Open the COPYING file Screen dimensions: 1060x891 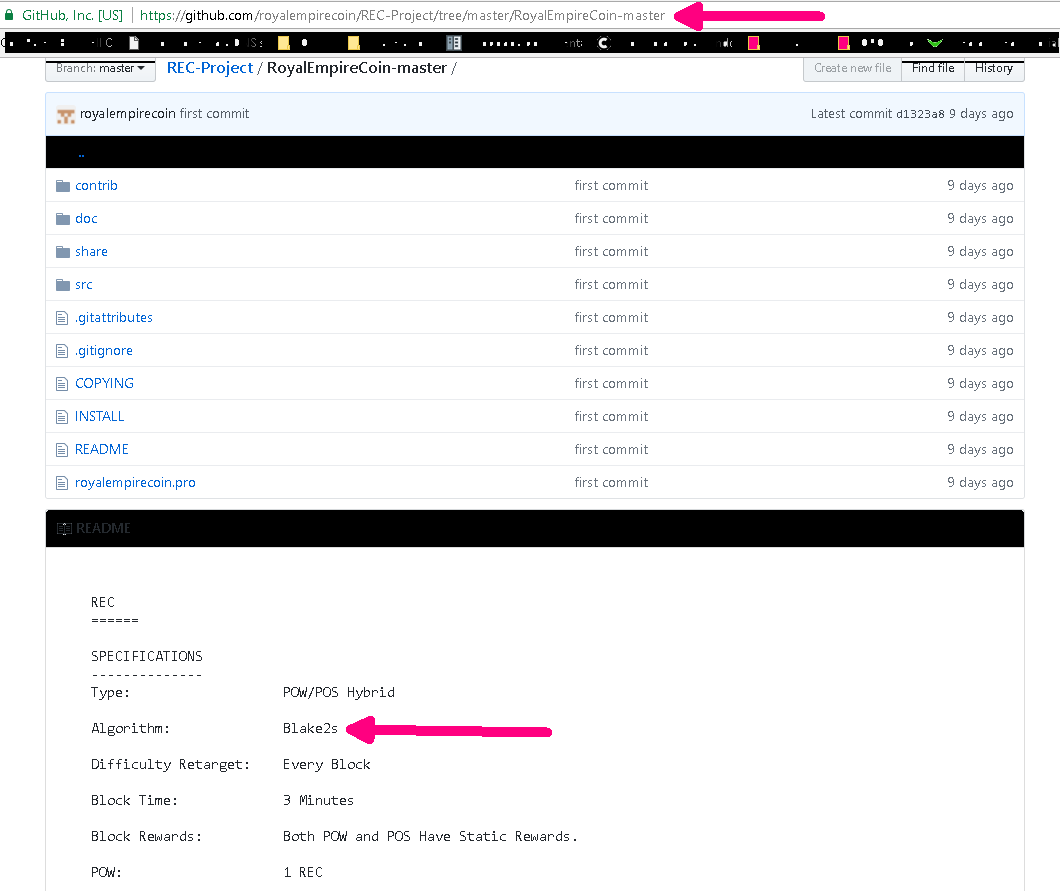(104, 383)
